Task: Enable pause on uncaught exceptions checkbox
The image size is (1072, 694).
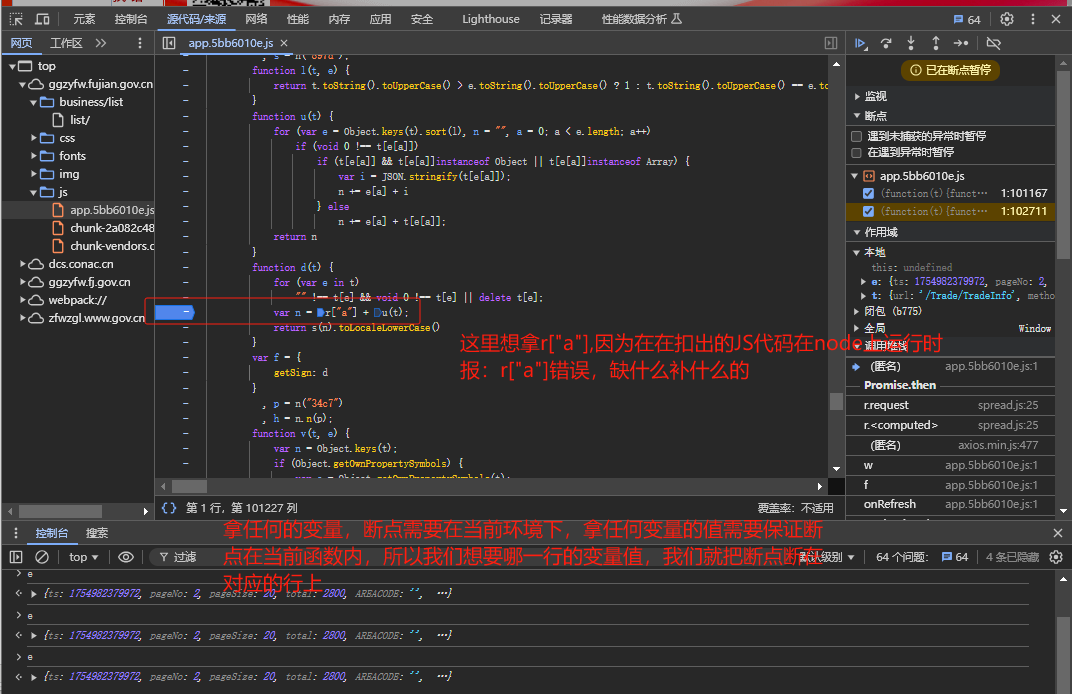Action: 856,136
